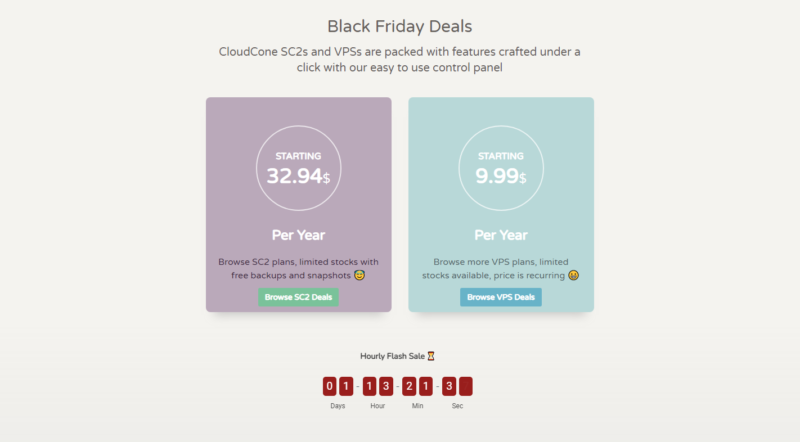Click the Browse SC2 Deals button
This screenshot has width=800, height=442.
298,297
